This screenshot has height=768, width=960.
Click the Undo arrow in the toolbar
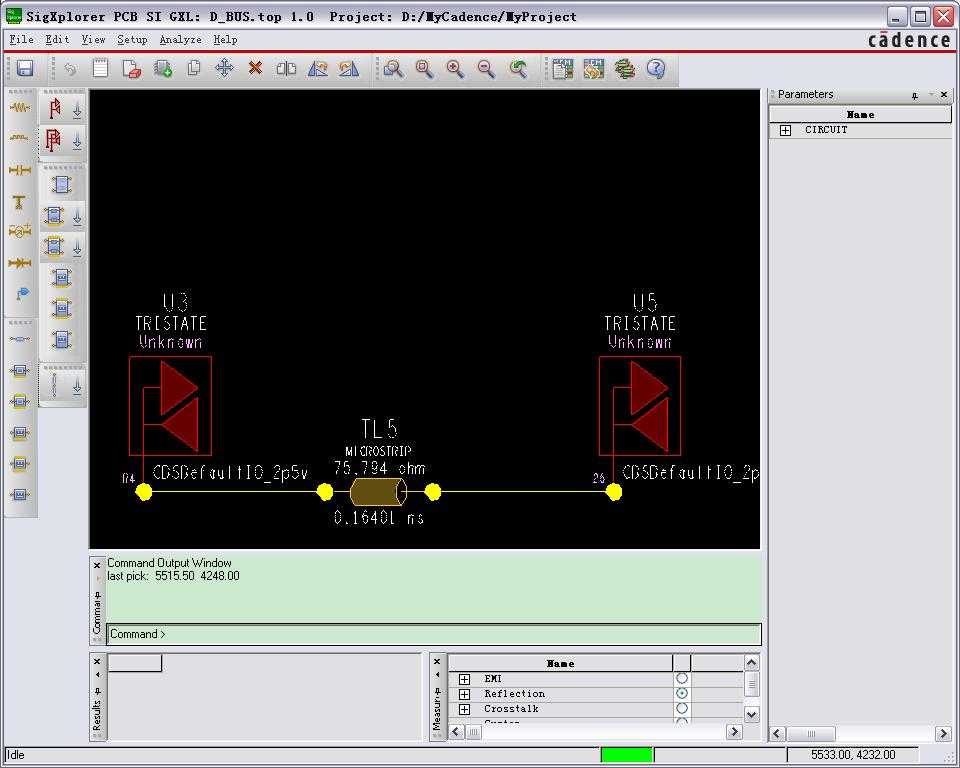tap(70, 68)
